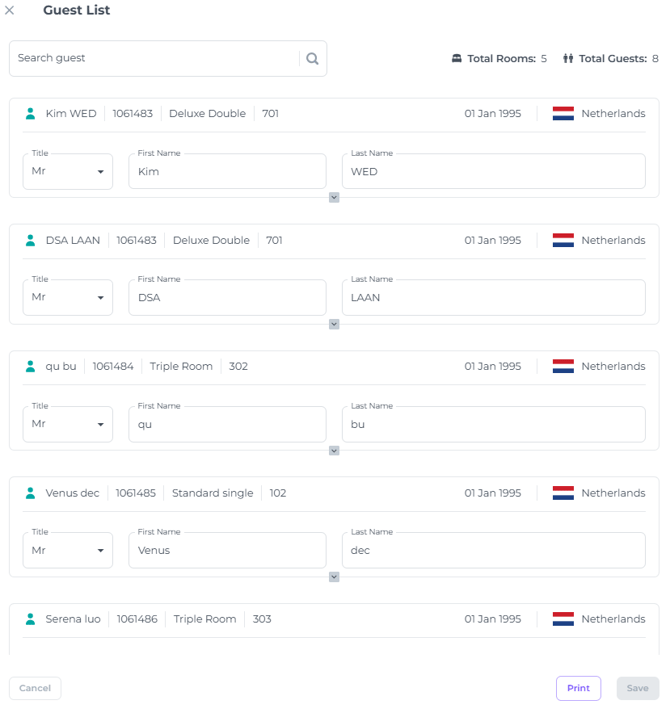
Task: Focus the Search guest field
Action: 155,59
